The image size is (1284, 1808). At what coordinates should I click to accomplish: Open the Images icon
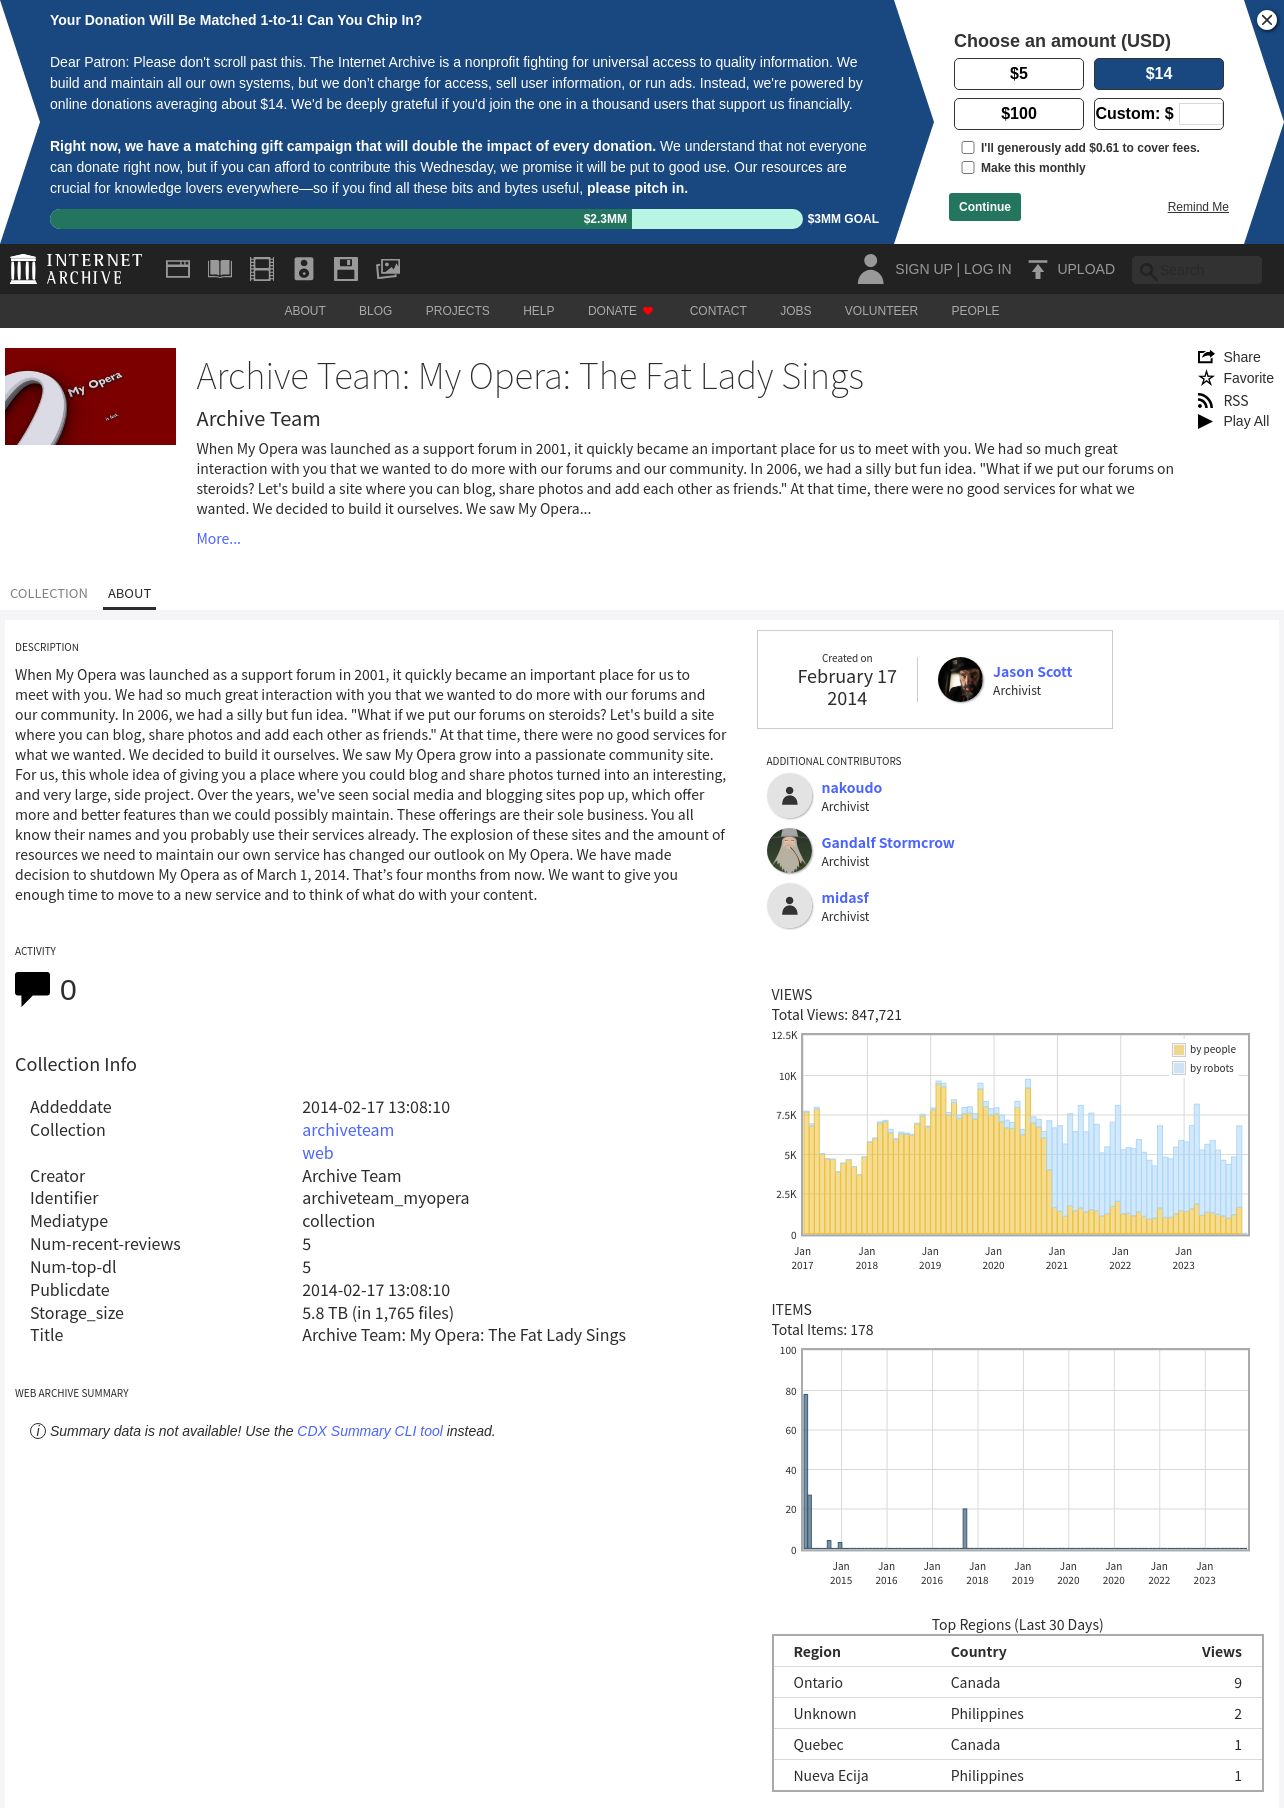[x=388, y=269]
